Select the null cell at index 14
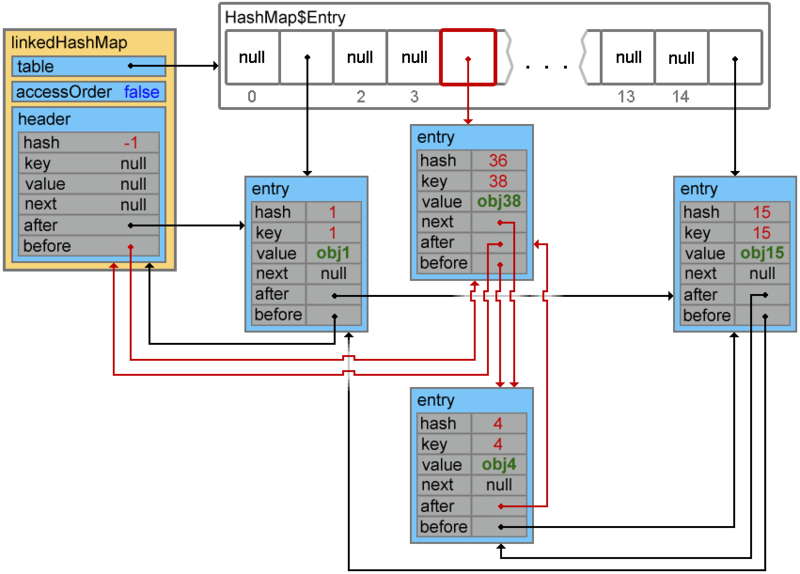Viewport: 800px width, 574px height. coord(682,57)
